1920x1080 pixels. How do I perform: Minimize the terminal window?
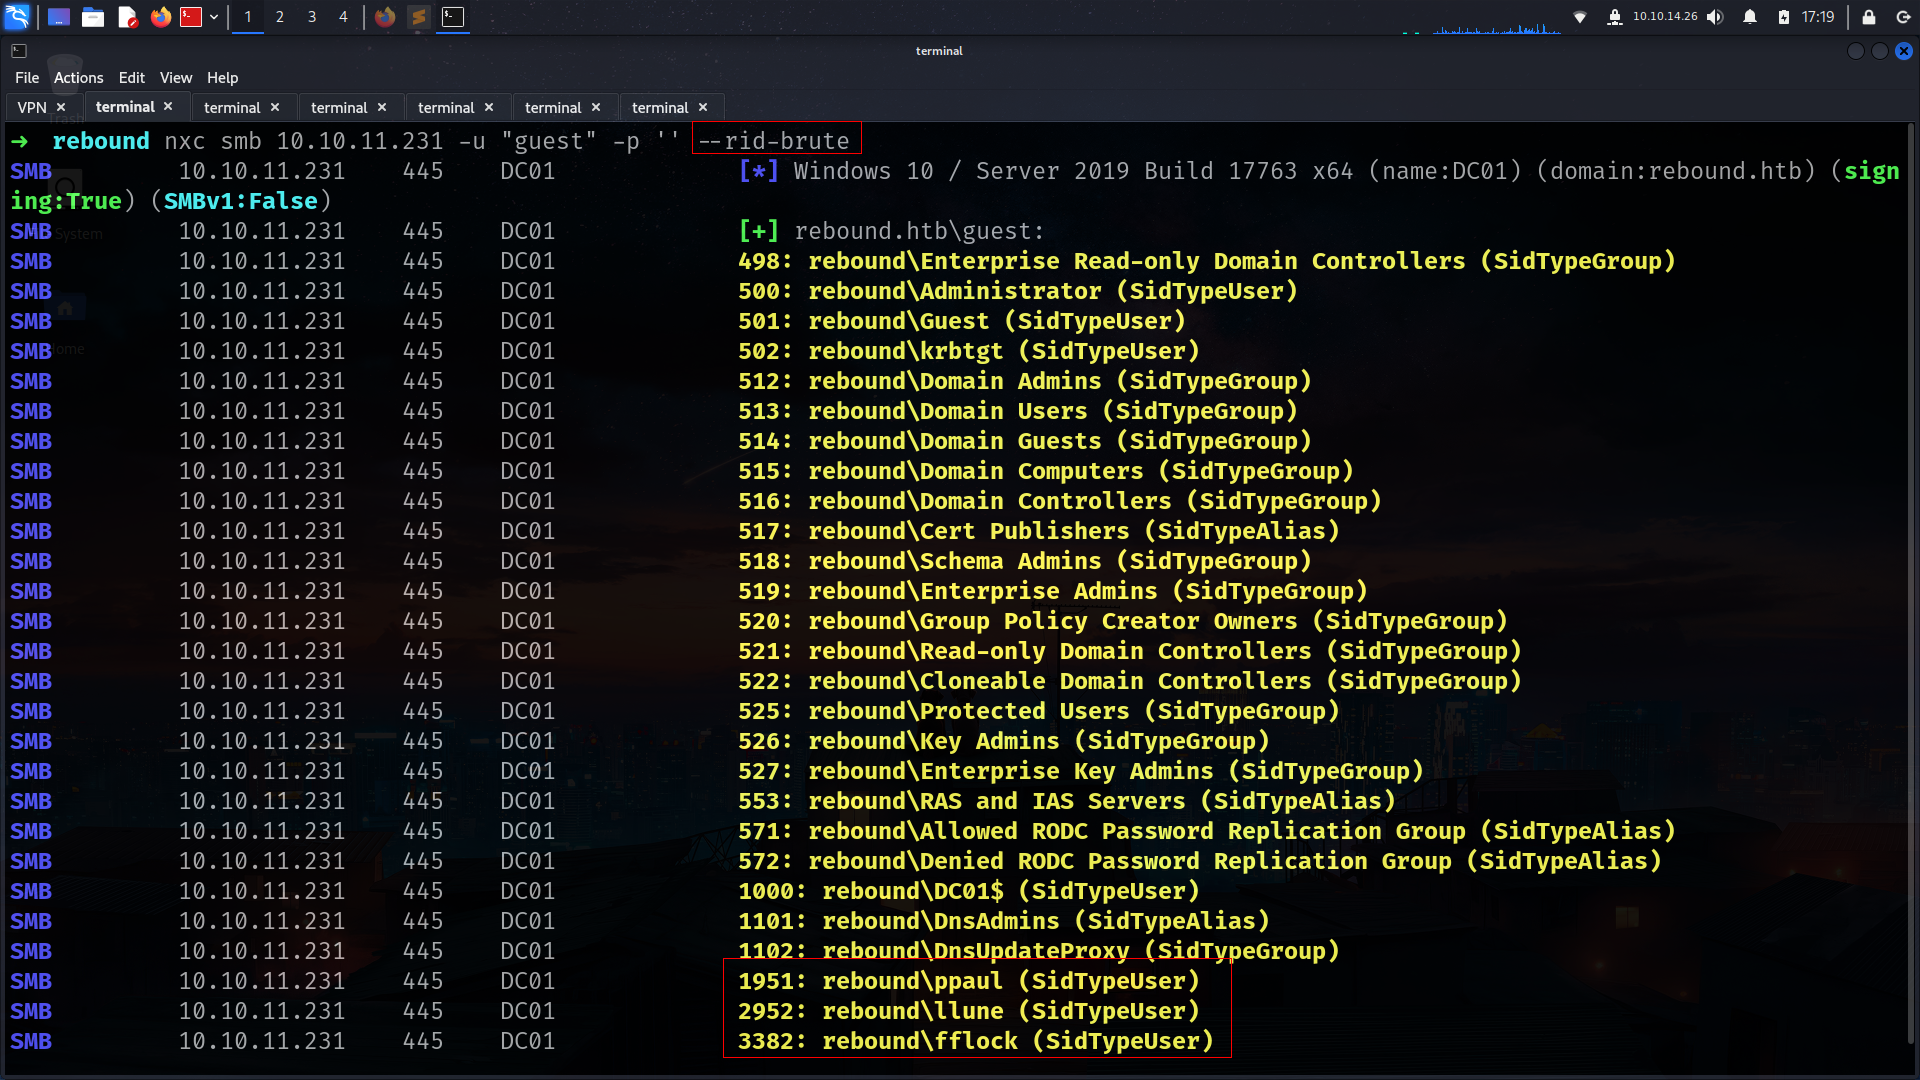(1856, 51)
